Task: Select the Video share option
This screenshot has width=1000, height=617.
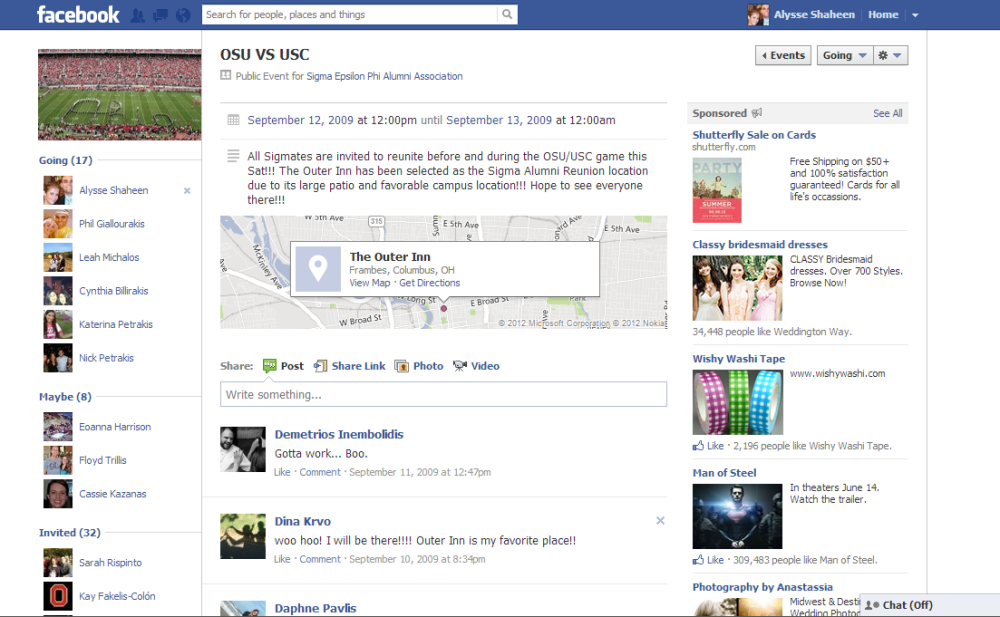Action: pos(476,366)
